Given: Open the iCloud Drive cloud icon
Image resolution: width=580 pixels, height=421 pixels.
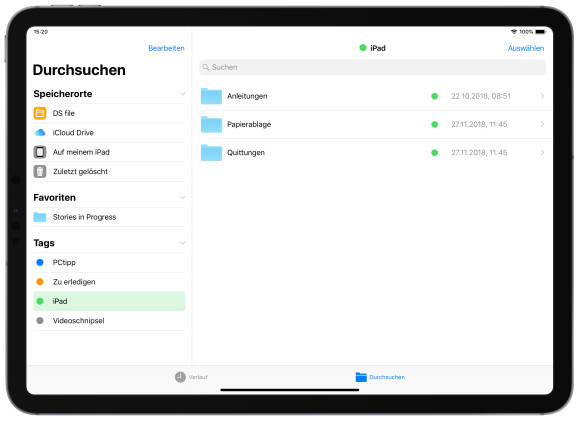Looking at the screenshot, I should (40, 132).
